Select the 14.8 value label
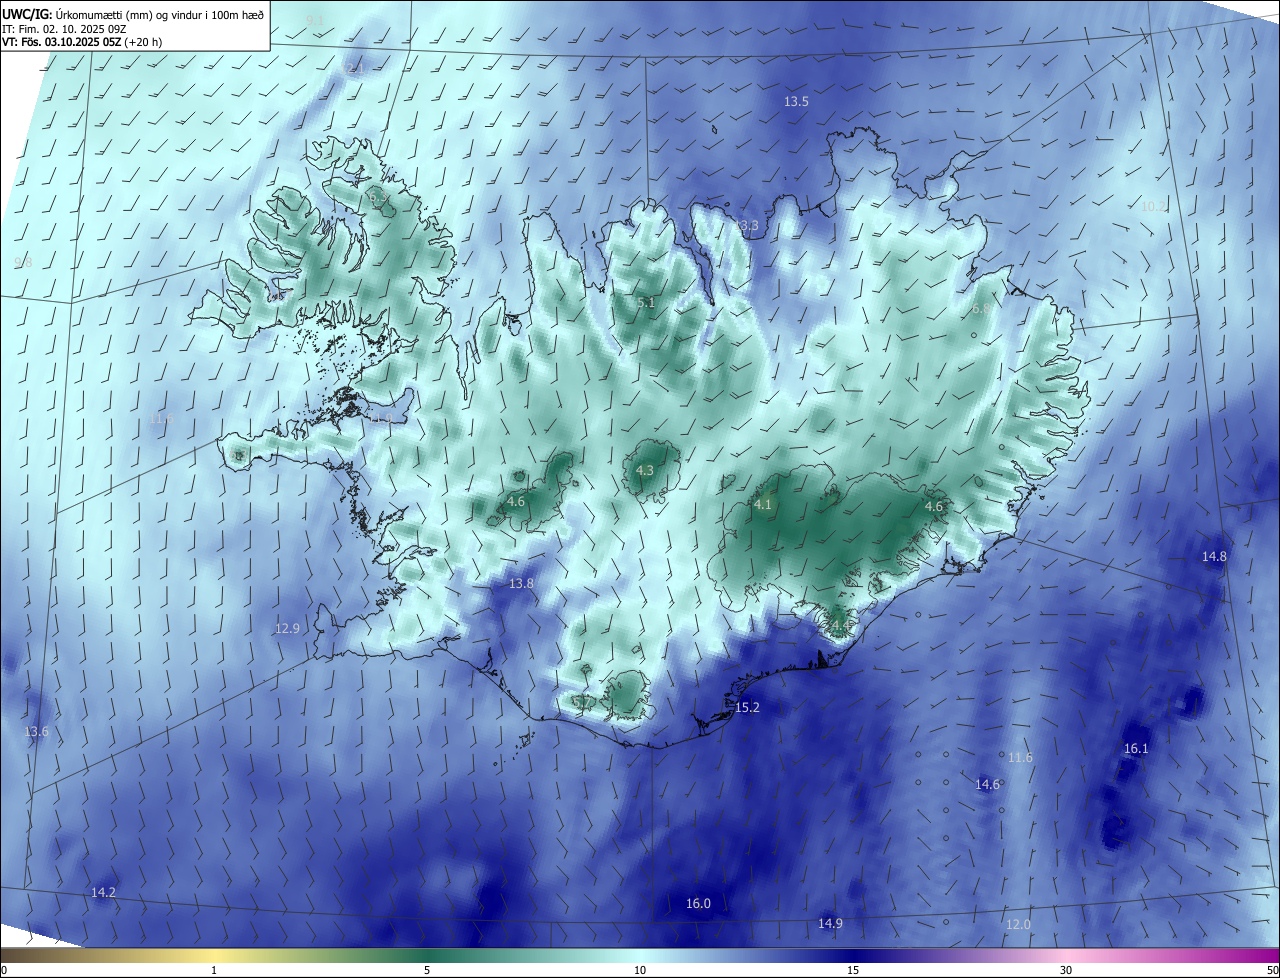The width and height of the screenshot is (1280, 978). tap(1214, 556)
